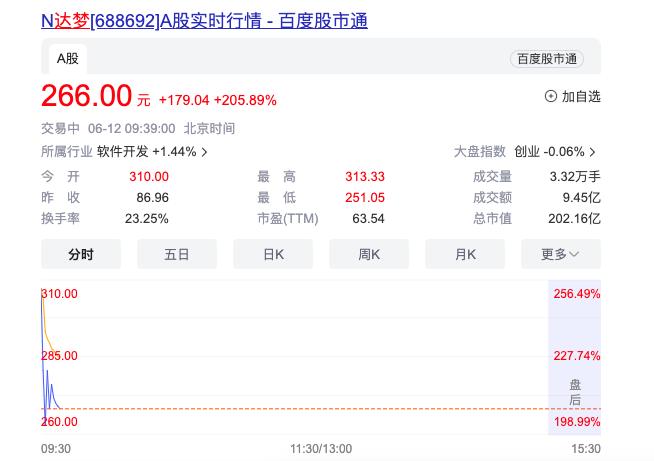Open the N达梦 A股实时行情 title link
The width and height of the screenshot is (654, 461).
click(x=204, y=19)
